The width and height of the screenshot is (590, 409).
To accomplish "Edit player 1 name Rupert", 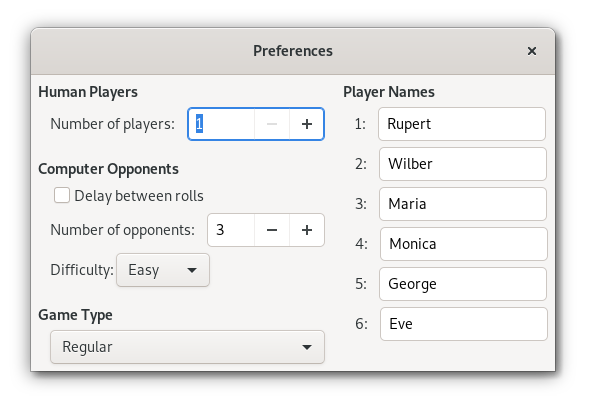I will (462, 124).
